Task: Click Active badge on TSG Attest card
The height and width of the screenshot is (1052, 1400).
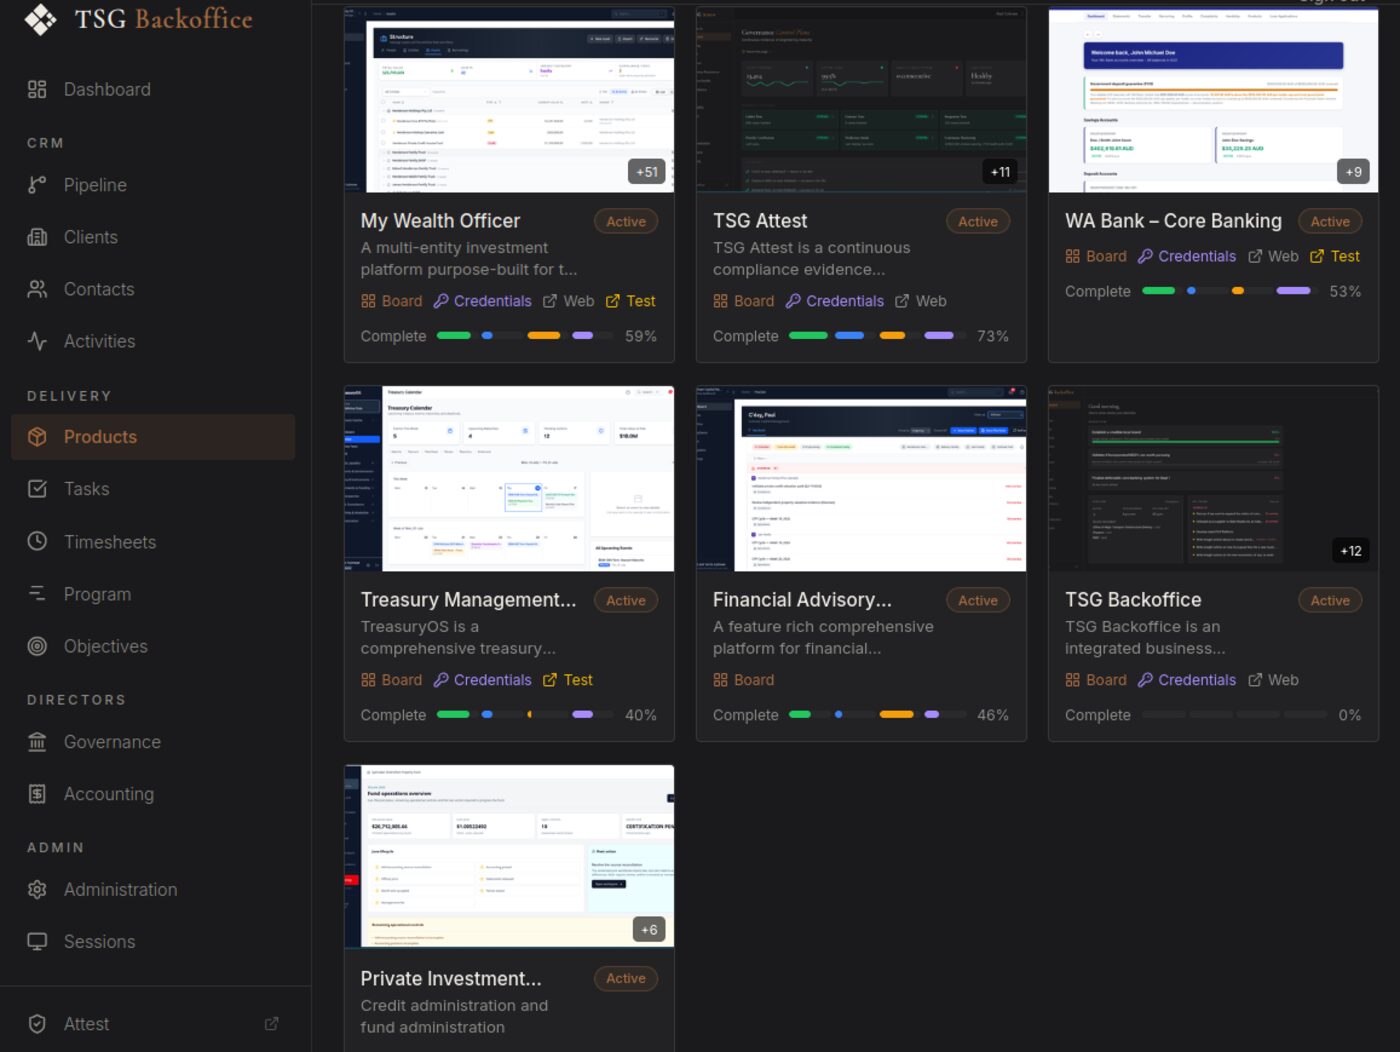Action: tap(978, 222)
